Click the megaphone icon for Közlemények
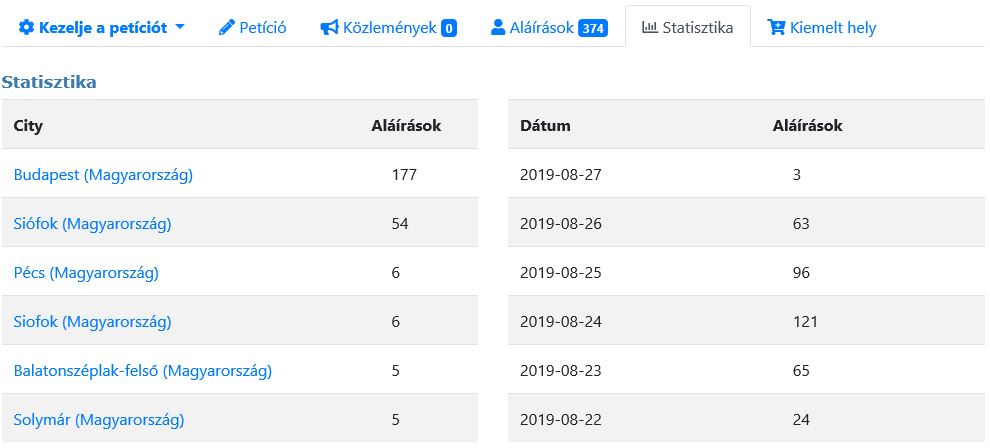The width and height of the screenshot is (990, 448). click(x=329, y=28)
